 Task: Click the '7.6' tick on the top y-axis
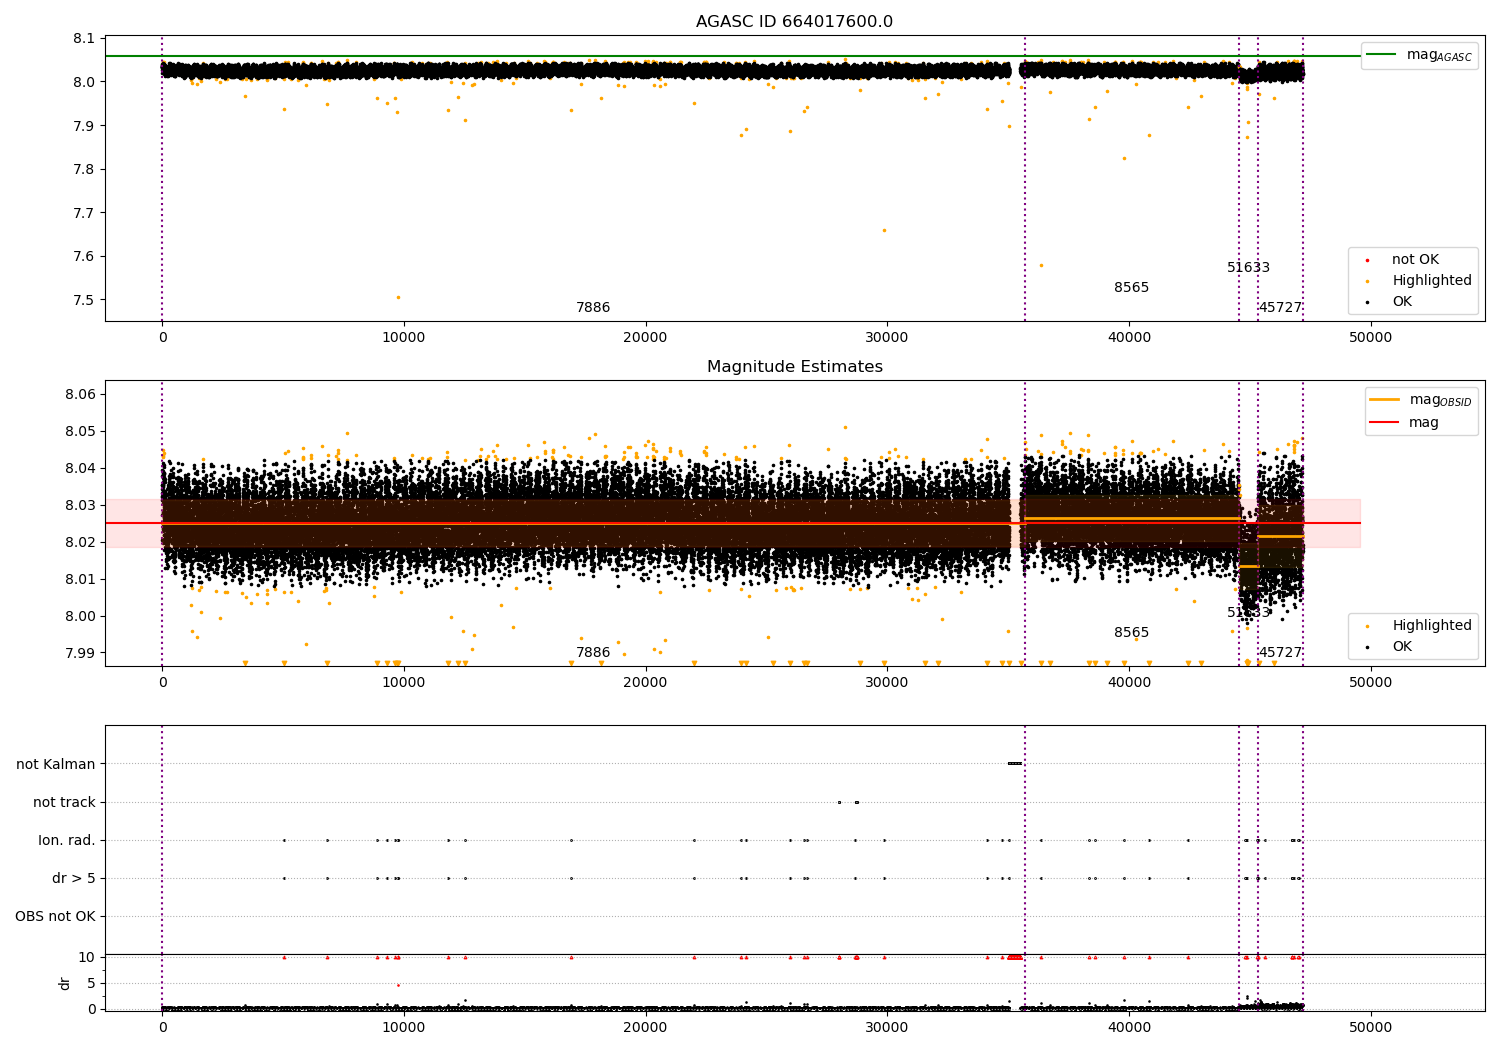pos(85,256)
